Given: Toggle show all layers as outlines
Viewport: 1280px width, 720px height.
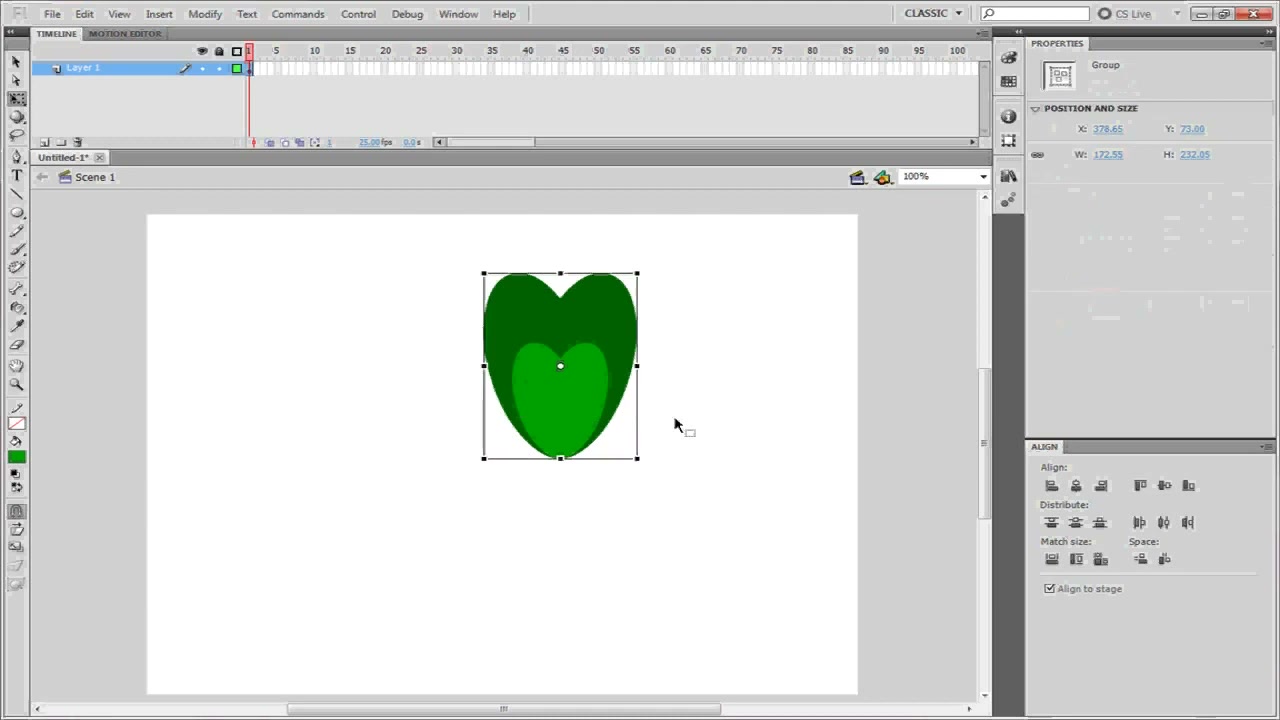Looking at the screenshot, I should pyautogui.click(x=236, y=51).
